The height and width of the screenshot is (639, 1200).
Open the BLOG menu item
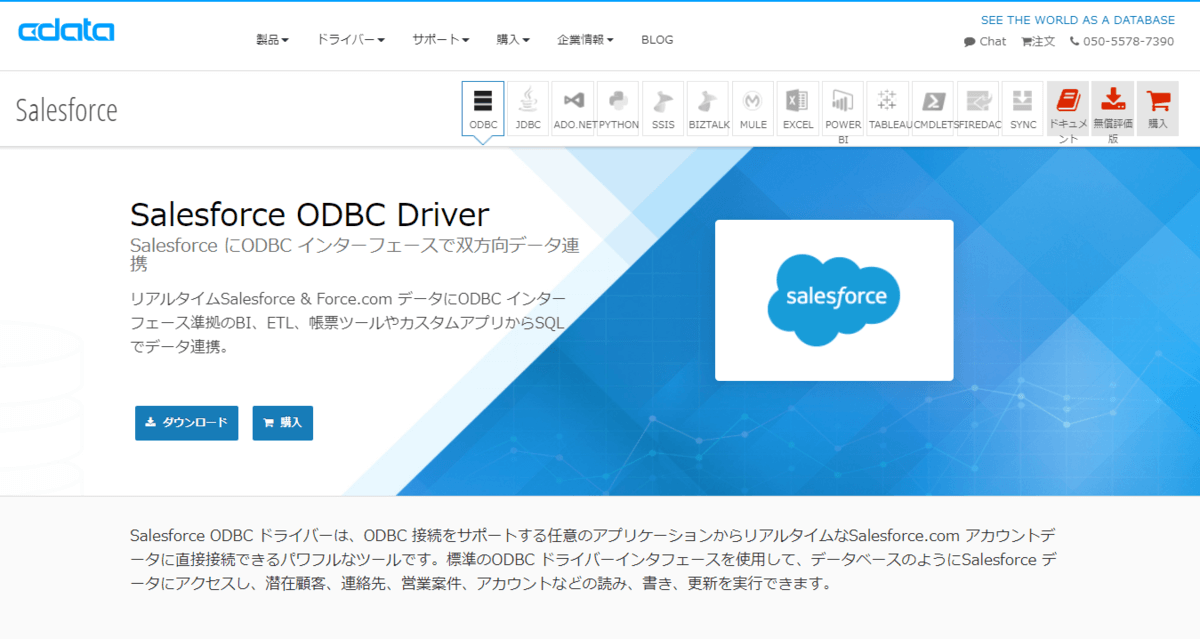point(657,40)
